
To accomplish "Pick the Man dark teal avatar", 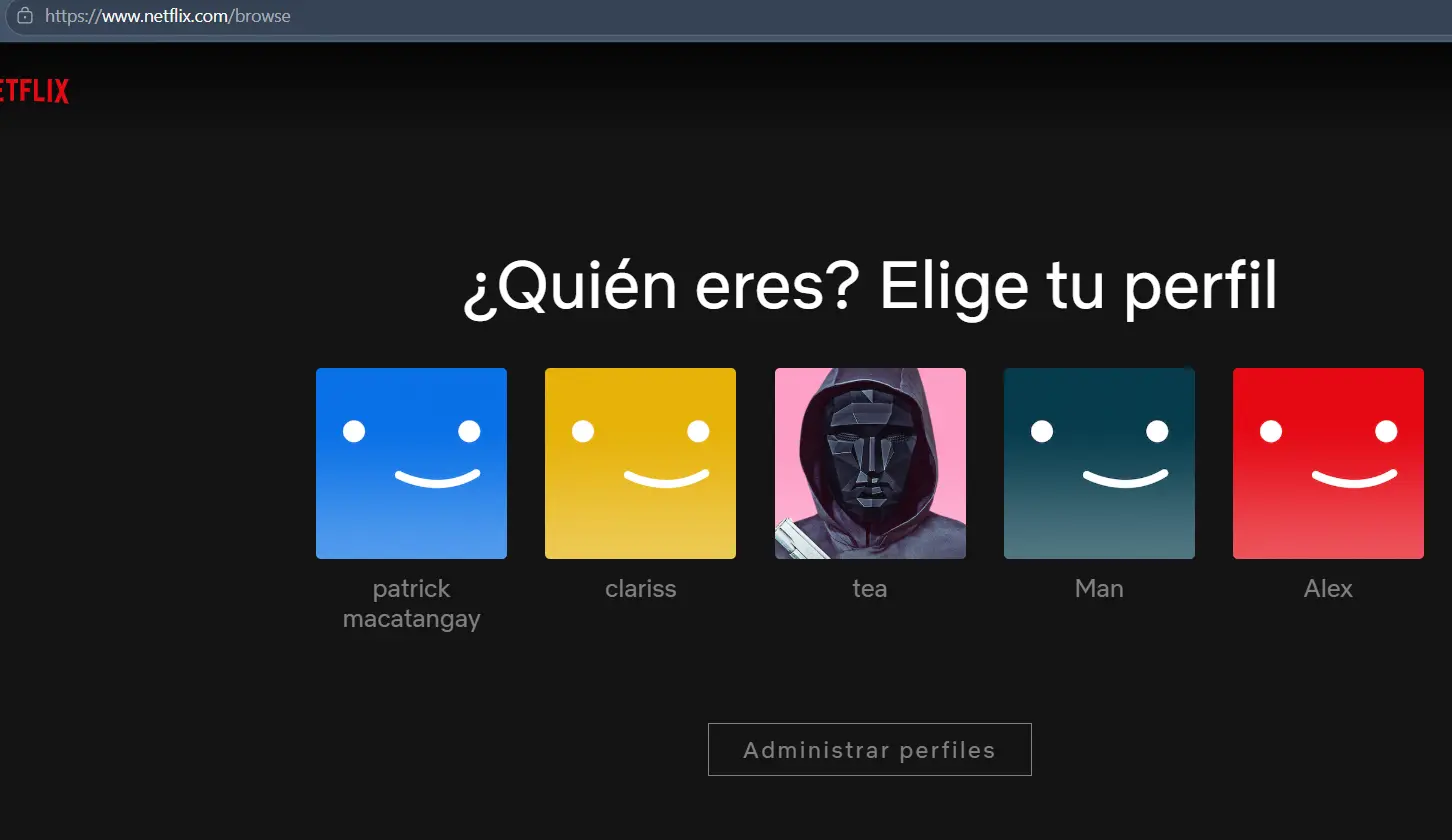I will click(x=1099, y=463).
